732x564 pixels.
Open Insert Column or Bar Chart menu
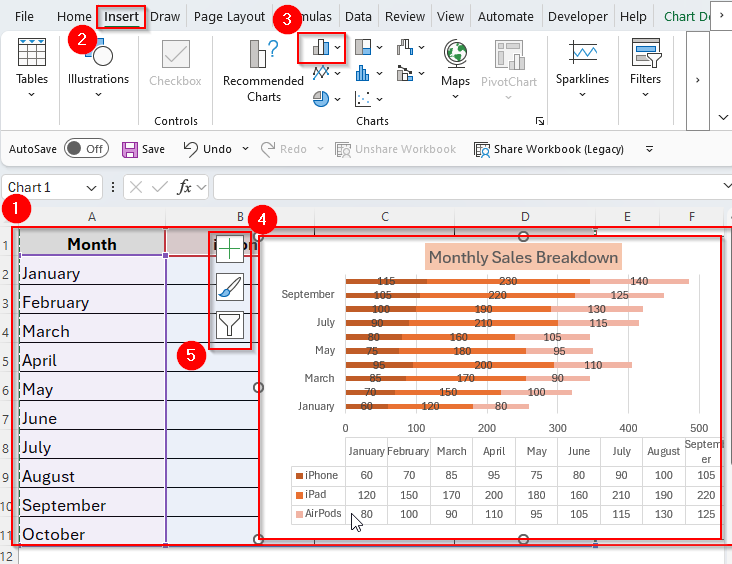coord(322,47)
